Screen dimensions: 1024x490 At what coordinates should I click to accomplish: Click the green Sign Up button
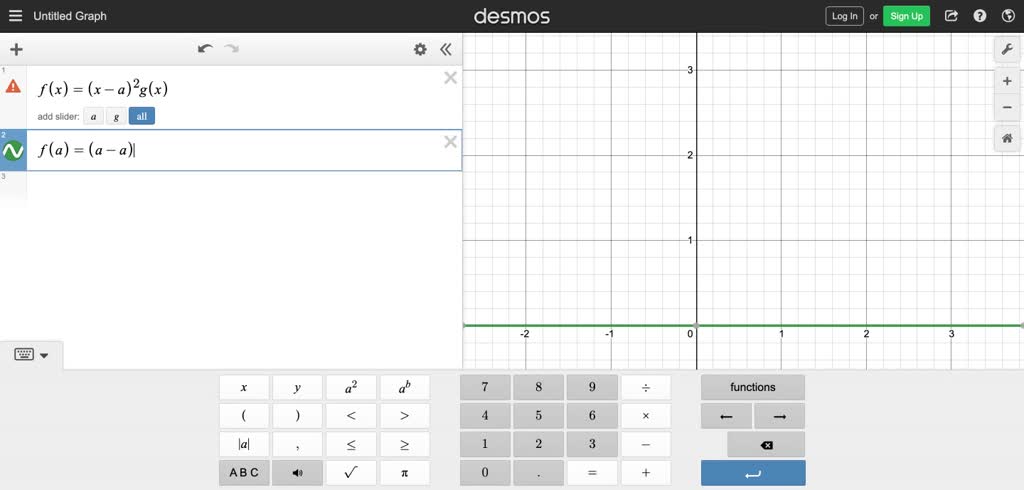tap(906, 16)
